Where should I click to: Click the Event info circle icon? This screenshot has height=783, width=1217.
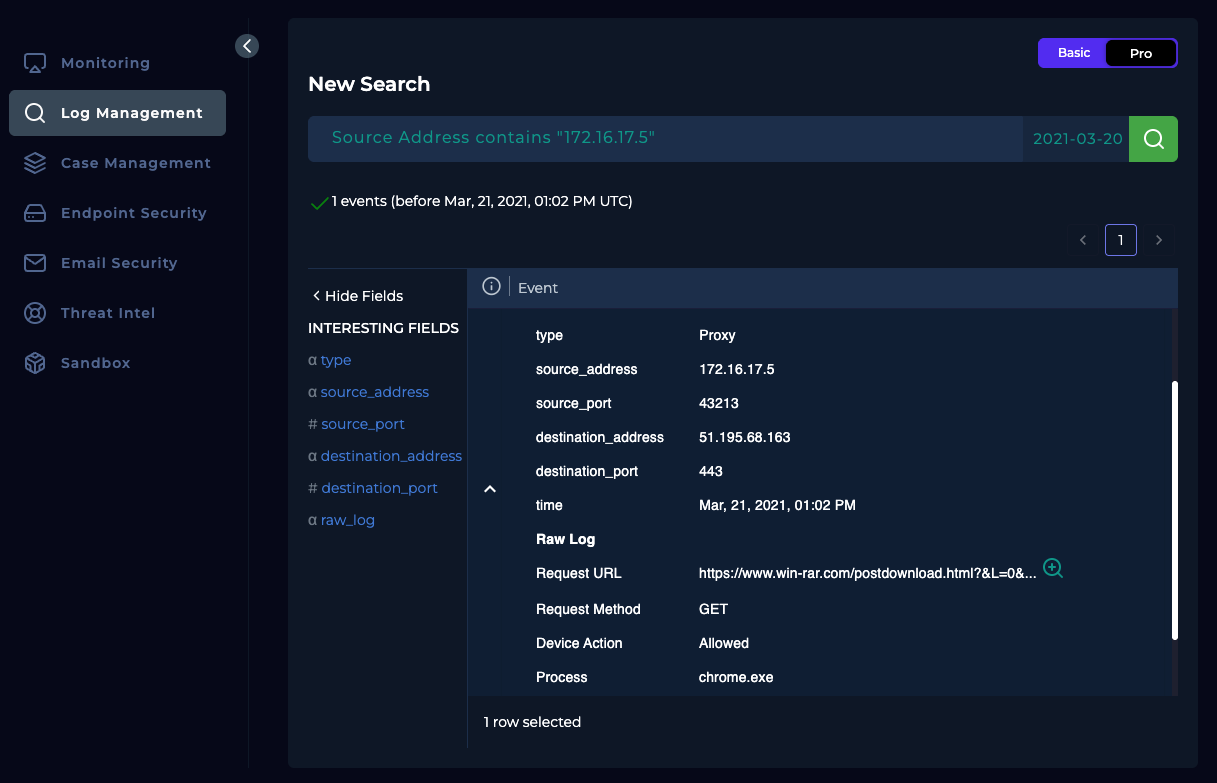pos(491,287)
